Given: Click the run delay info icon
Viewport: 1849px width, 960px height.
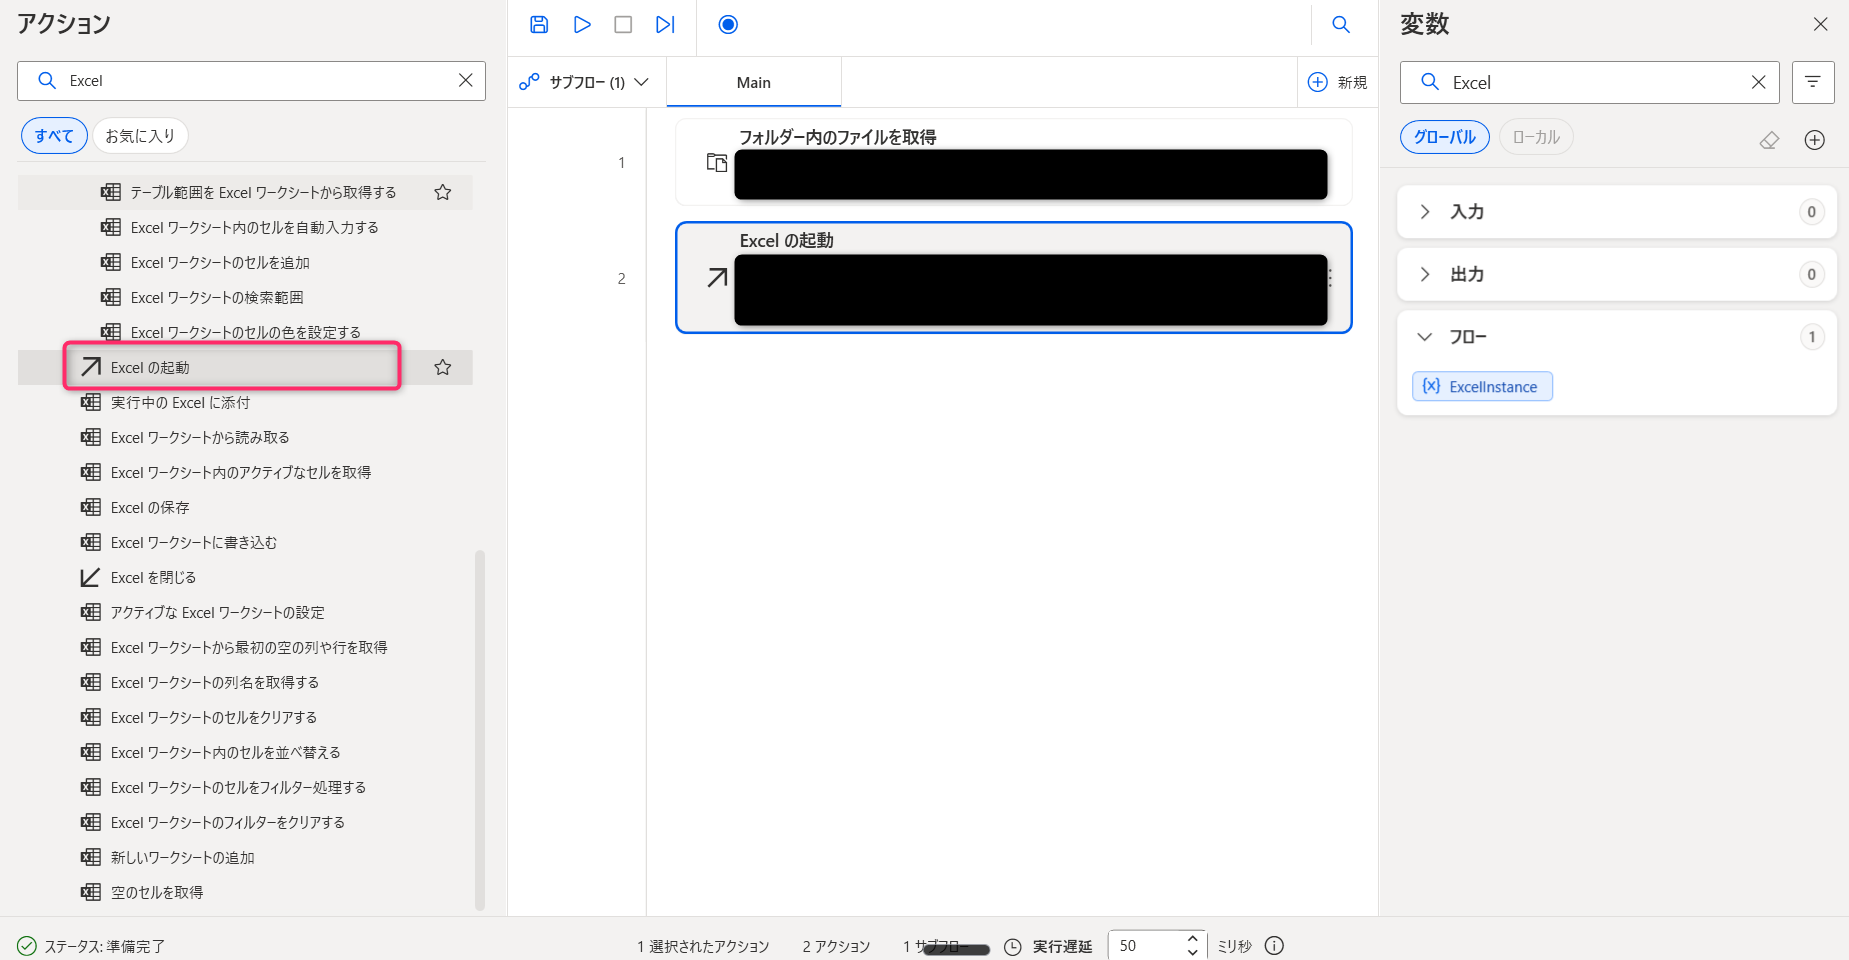Looking at the screenshot, I should pos(1274,945).
